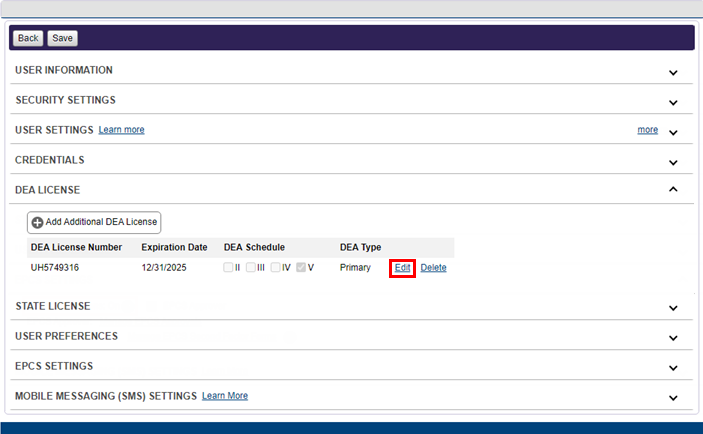
Task: Delete the DEA license UH5749316
Action: tap(433, 268)
